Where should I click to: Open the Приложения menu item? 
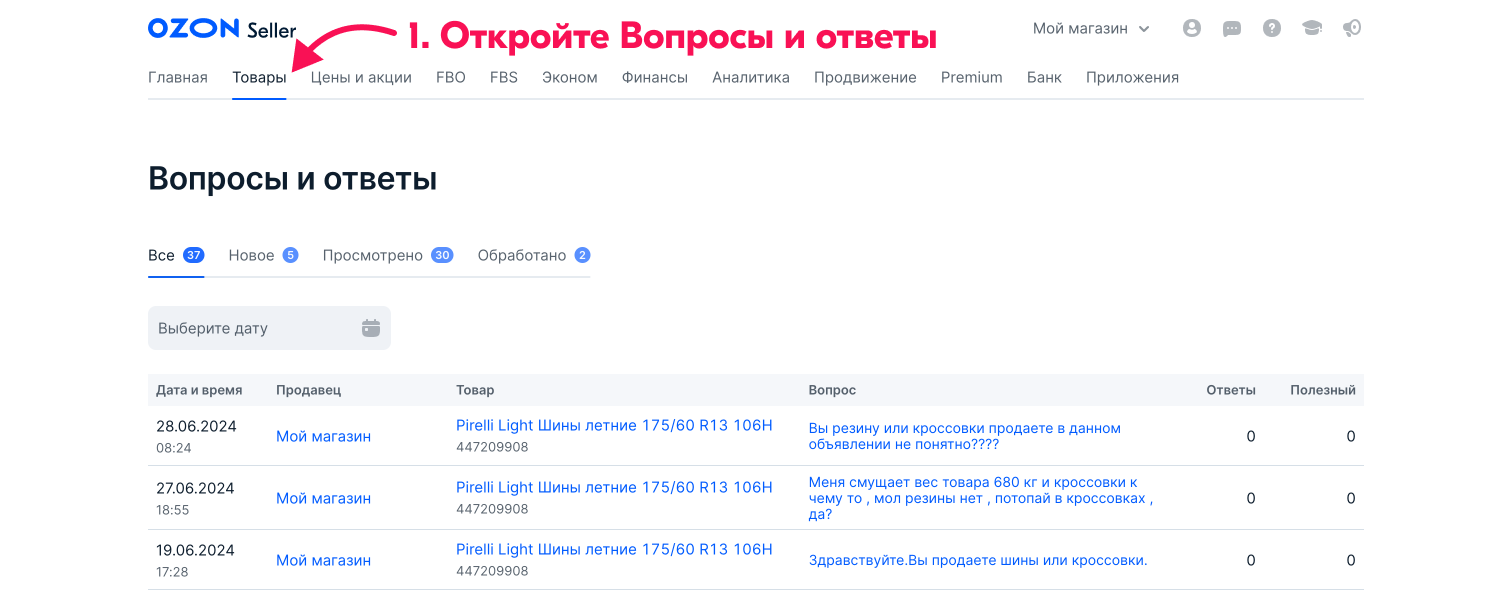click(x=1132, y=77)
